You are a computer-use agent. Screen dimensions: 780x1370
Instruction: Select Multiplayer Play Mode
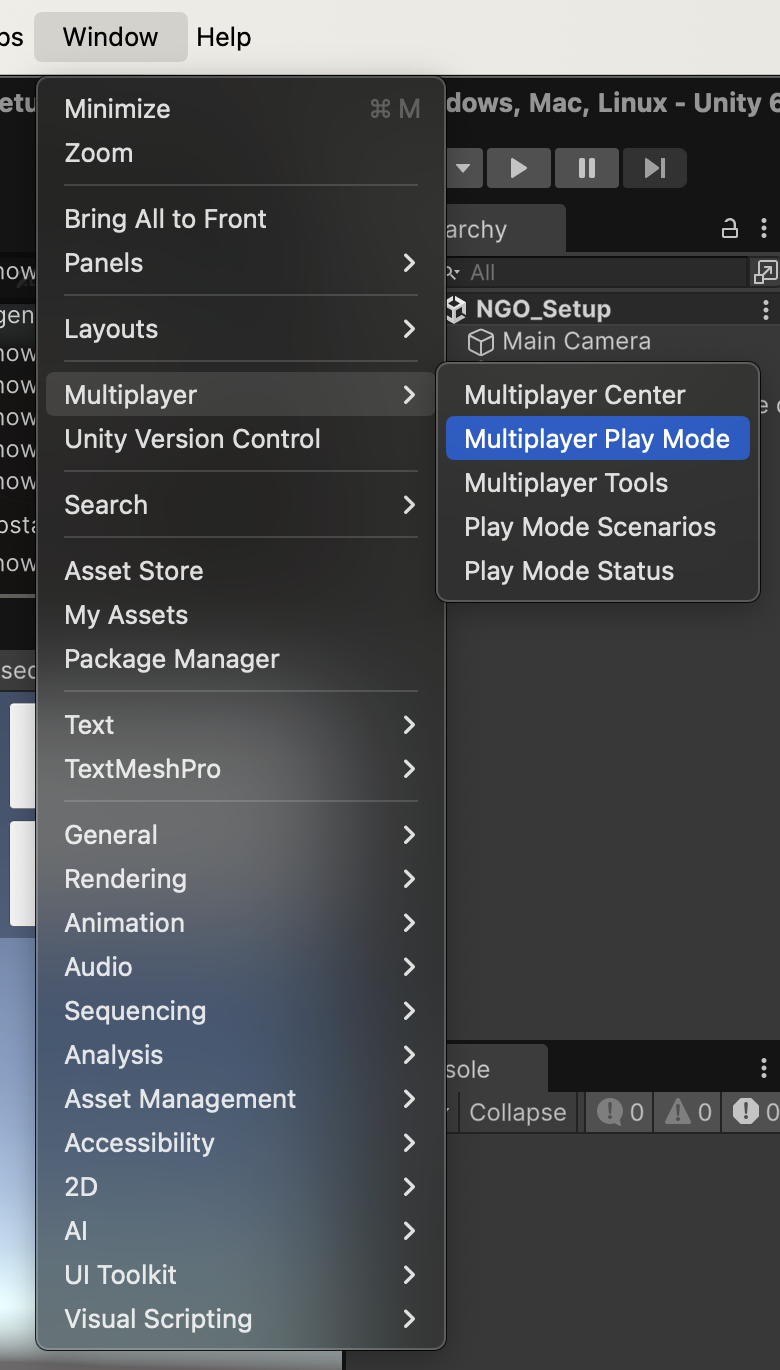pos(597,437)
